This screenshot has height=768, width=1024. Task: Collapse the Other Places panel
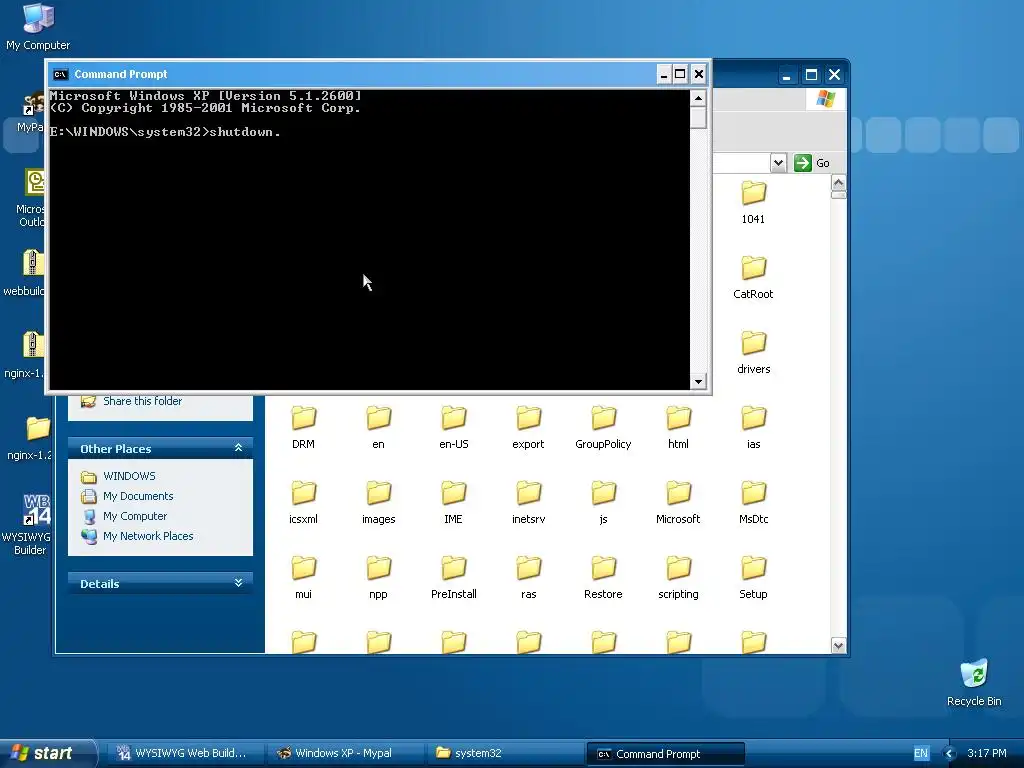point(238,448)
